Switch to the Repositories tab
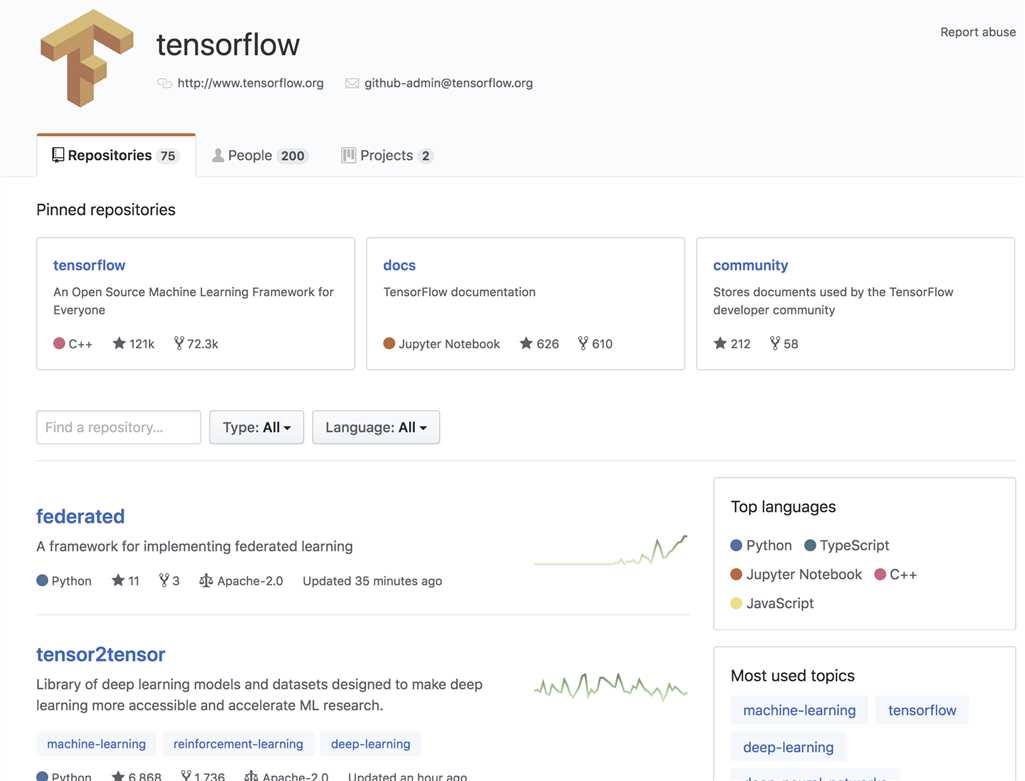1025x781 pixels. coord(116,155)
